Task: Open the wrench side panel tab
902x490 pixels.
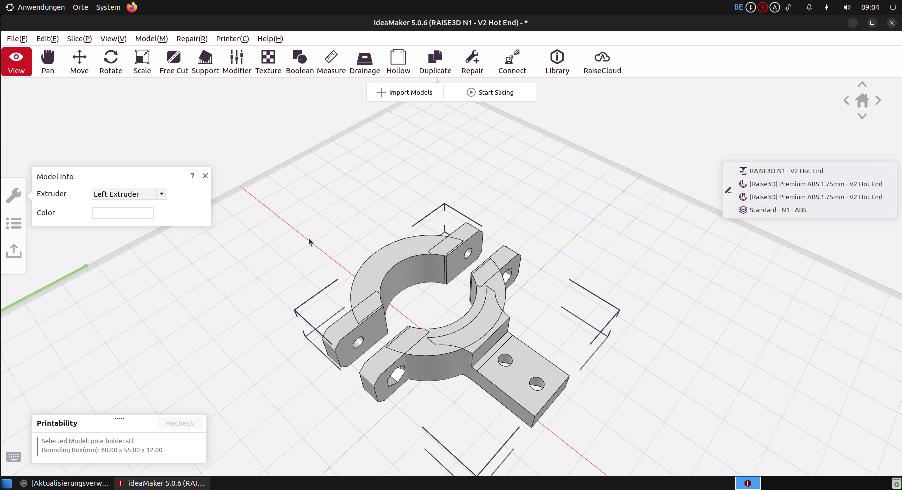Action: 13,196
